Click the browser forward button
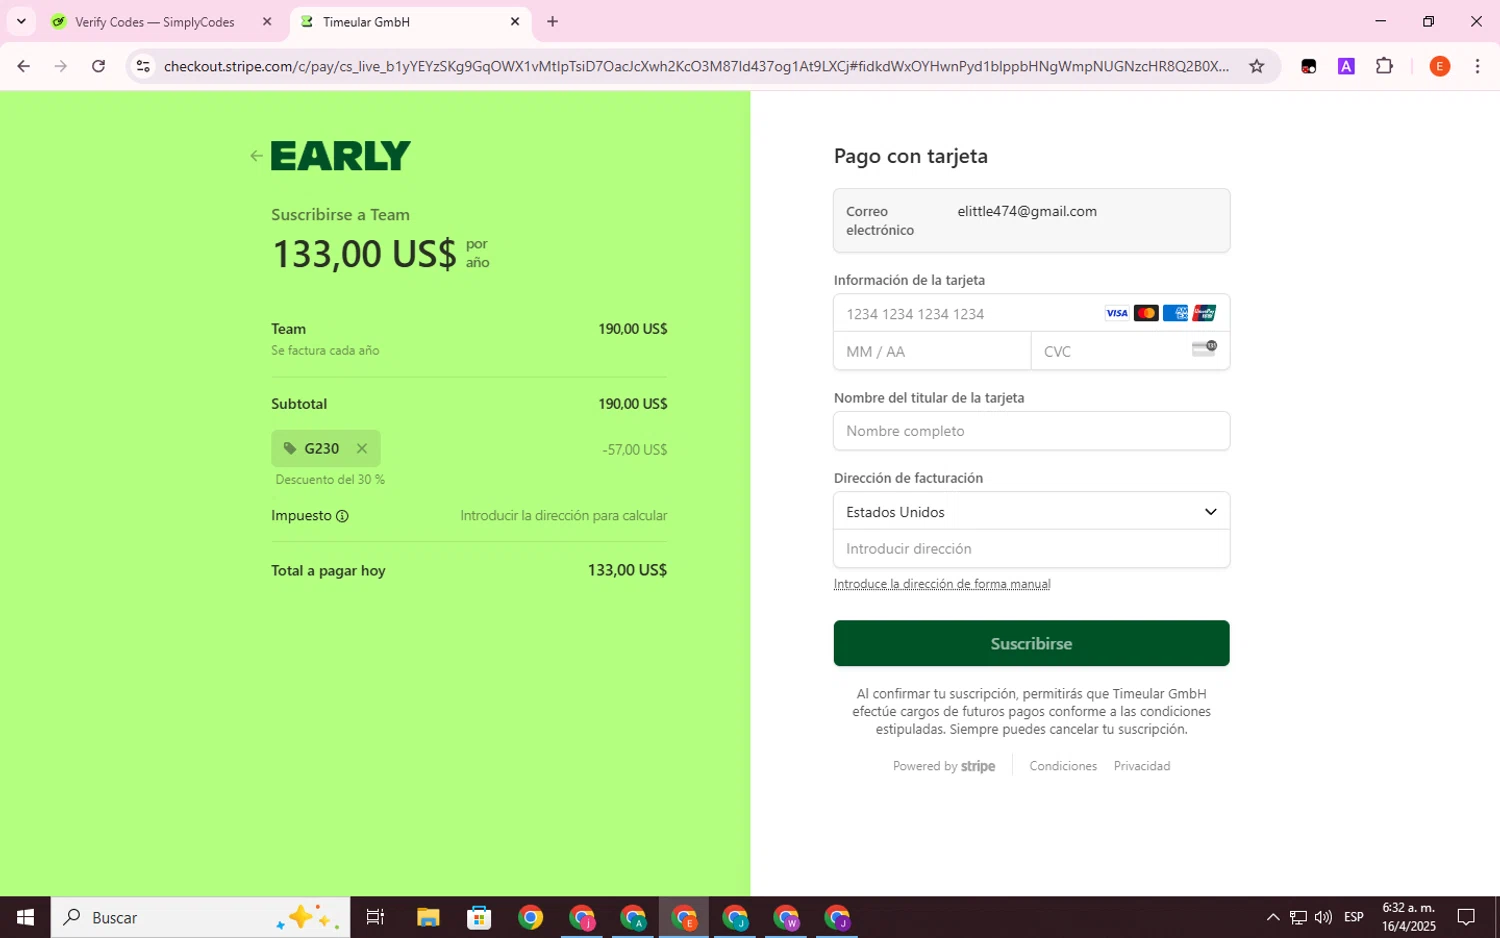Image resolution: width=1500 pixels, height=938 pixels. 61,66
